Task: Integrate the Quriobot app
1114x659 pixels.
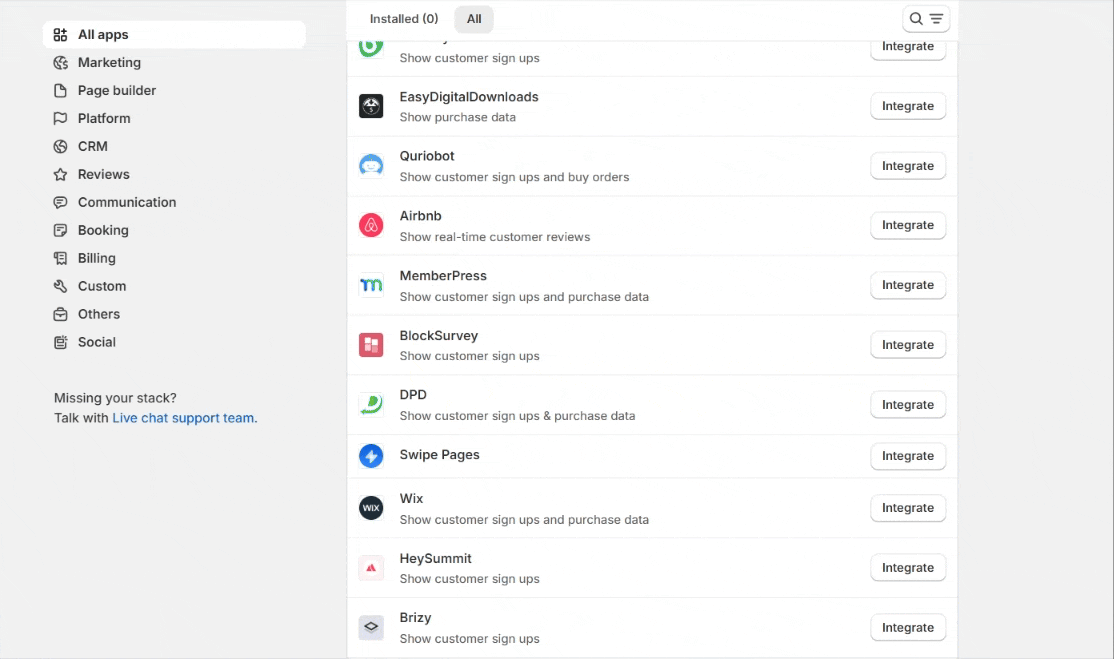Action: click(908, 165)
